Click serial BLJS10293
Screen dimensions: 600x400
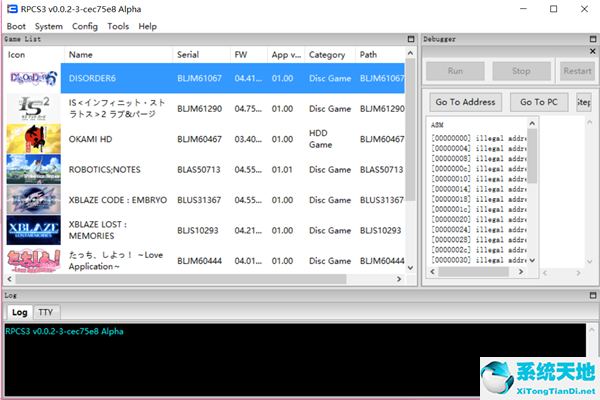[197, 230]
